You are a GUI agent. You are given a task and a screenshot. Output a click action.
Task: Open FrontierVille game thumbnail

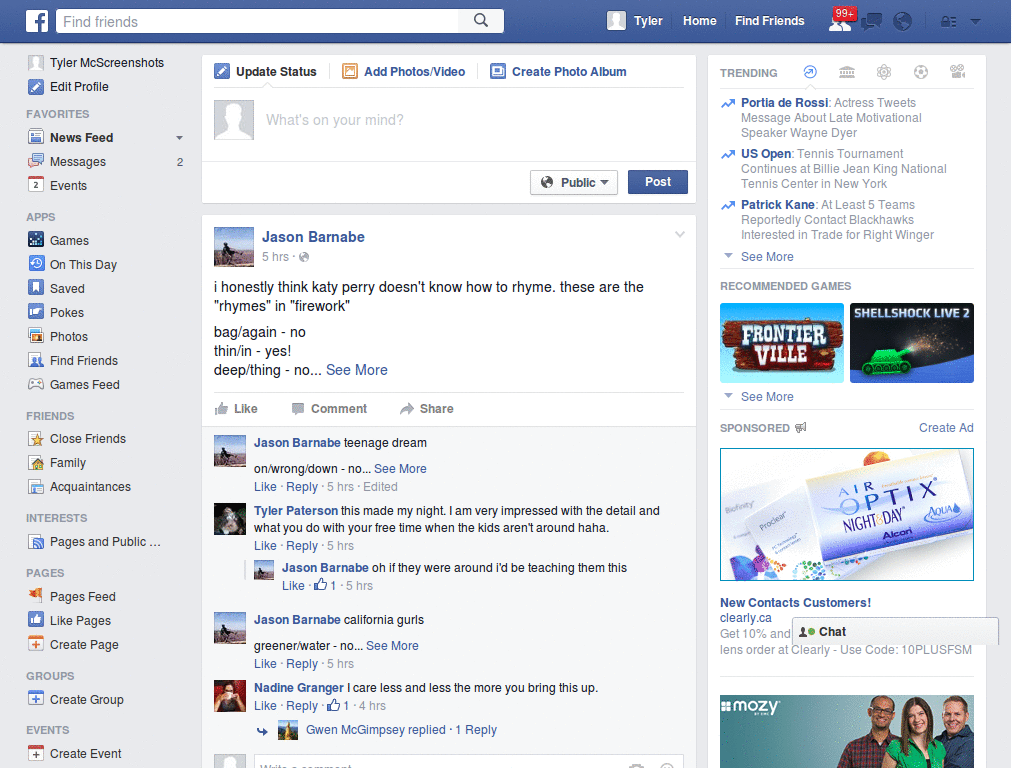click(x=782, y=343)
